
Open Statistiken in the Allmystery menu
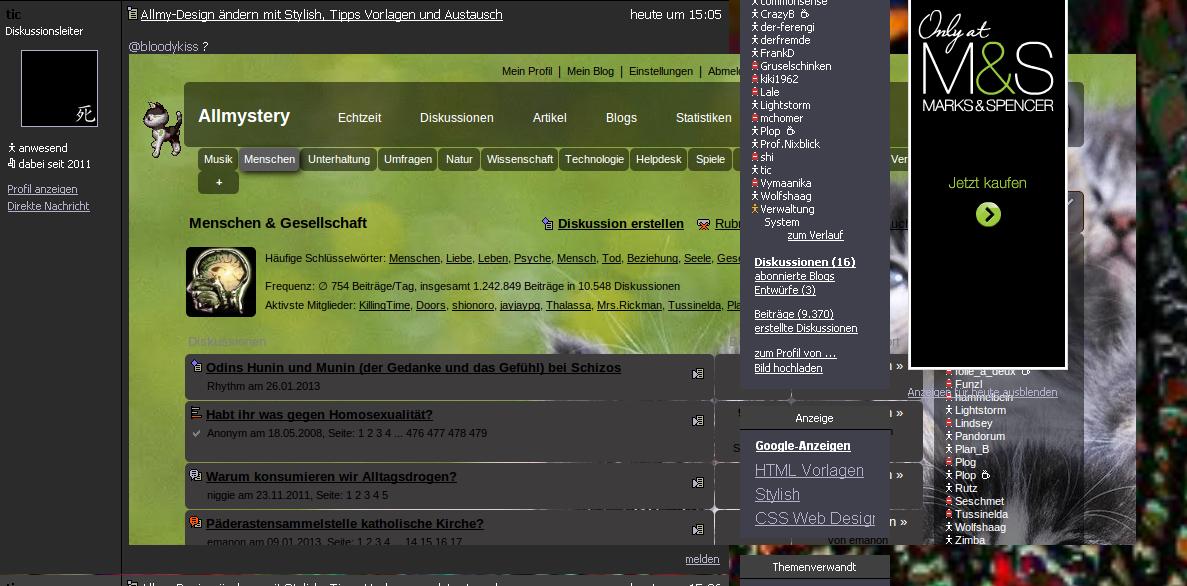tap(703, 117)
